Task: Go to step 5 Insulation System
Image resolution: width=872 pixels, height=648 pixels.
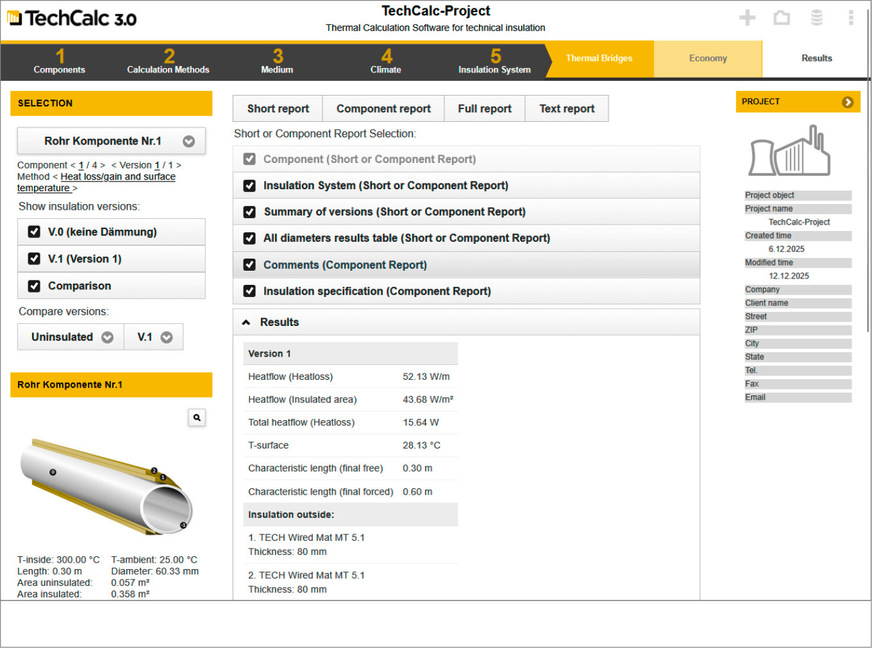Action: point(494,61)
